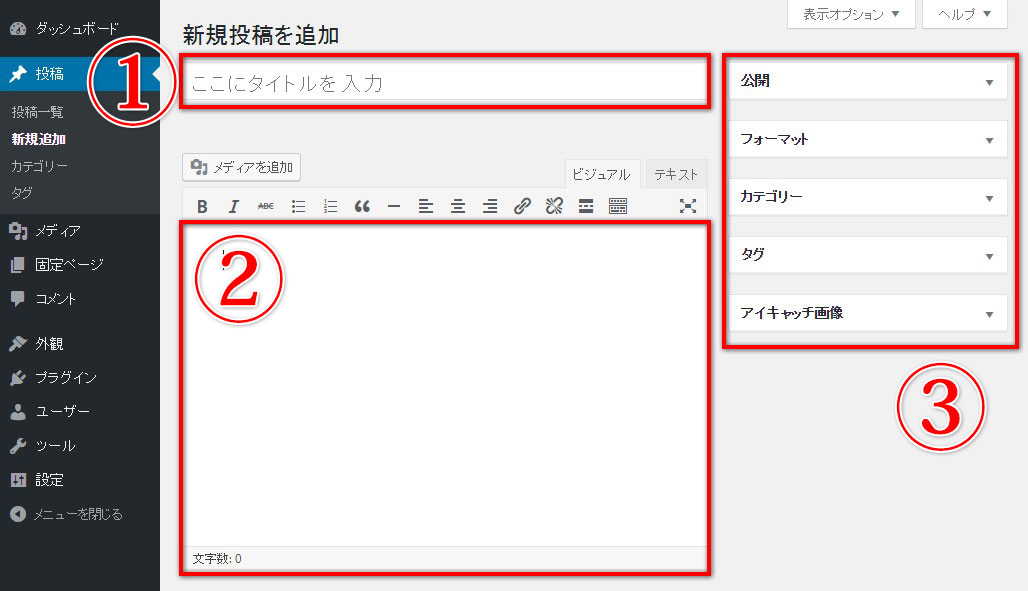Set center text alignment
The height and width of the screenshot is (591, 1028).
coord(458,205)
